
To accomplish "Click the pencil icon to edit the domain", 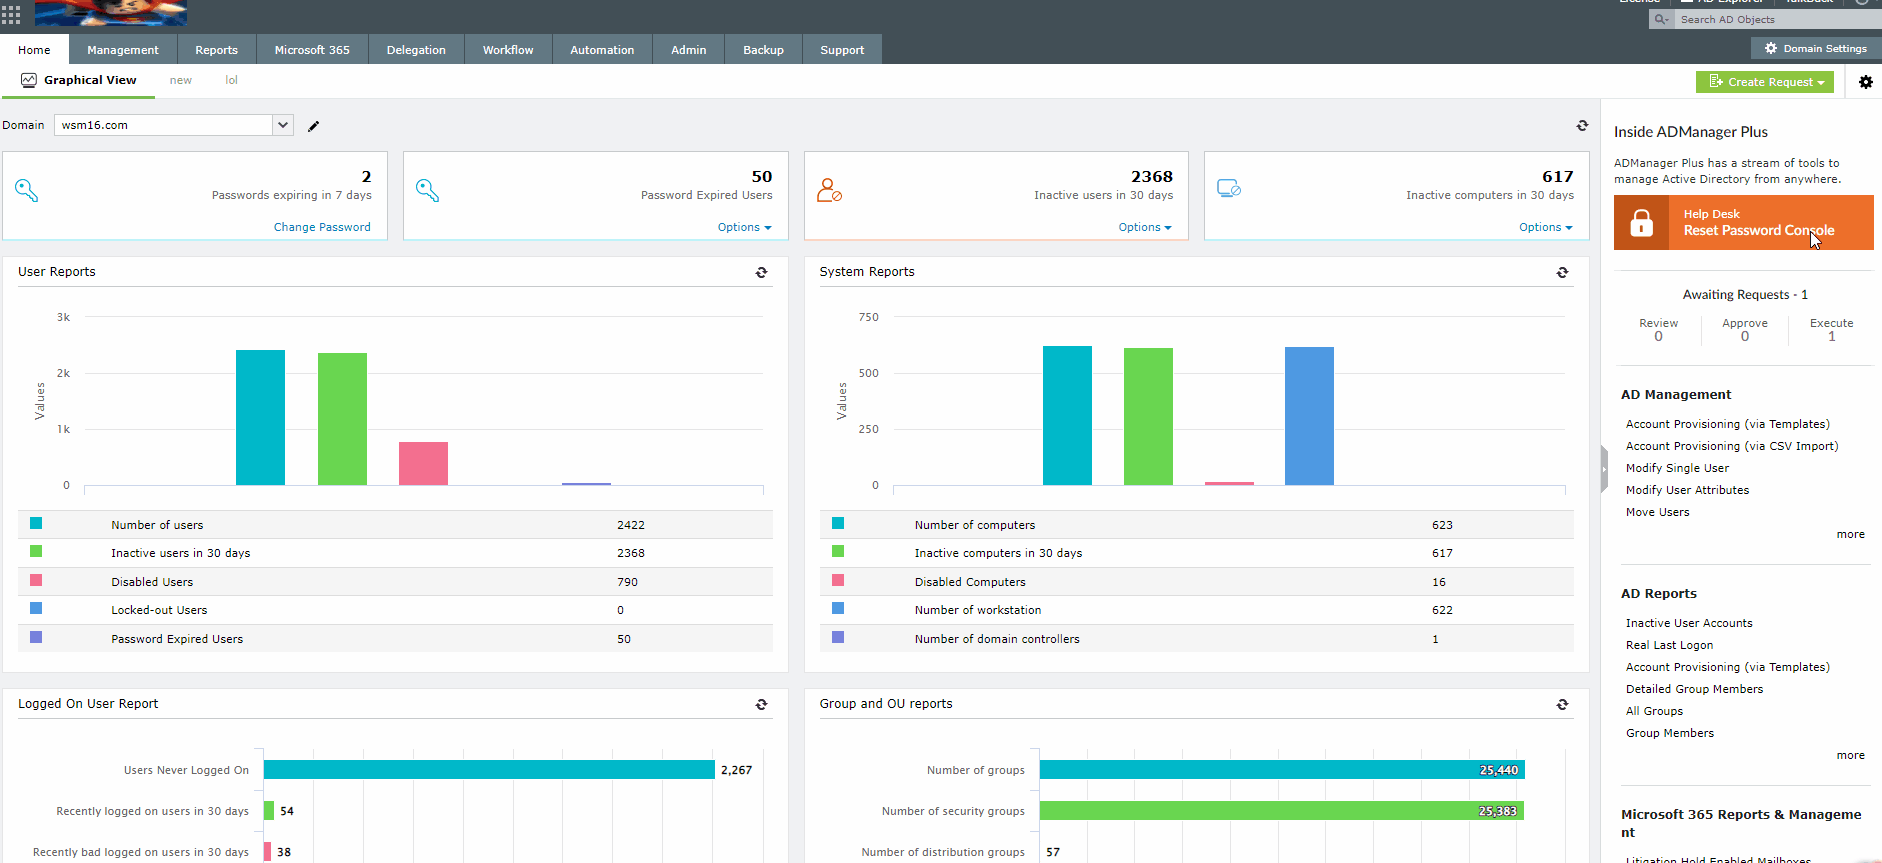I will [314, 126].
